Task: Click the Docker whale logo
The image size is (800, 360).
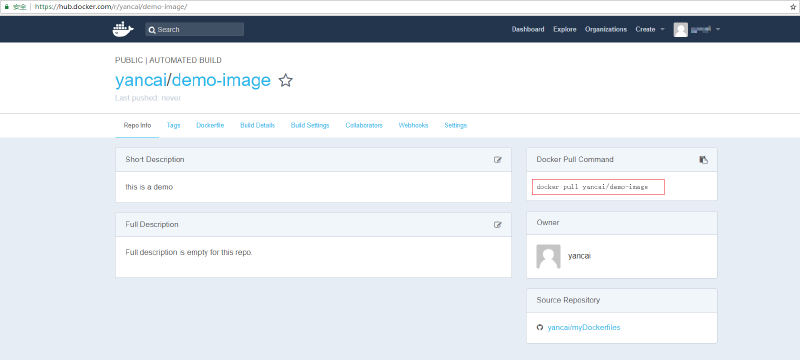Action: point(123,30)
